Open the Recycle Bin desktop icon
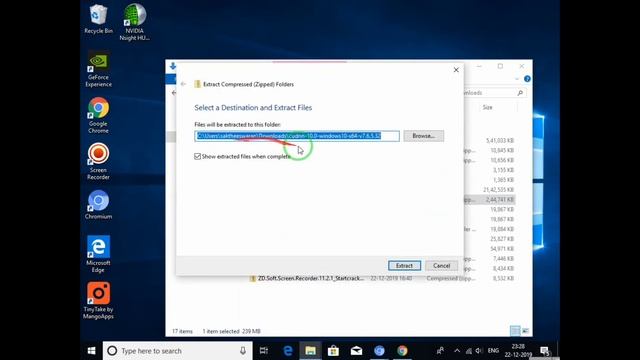The image size is (640, 360). 98,19
